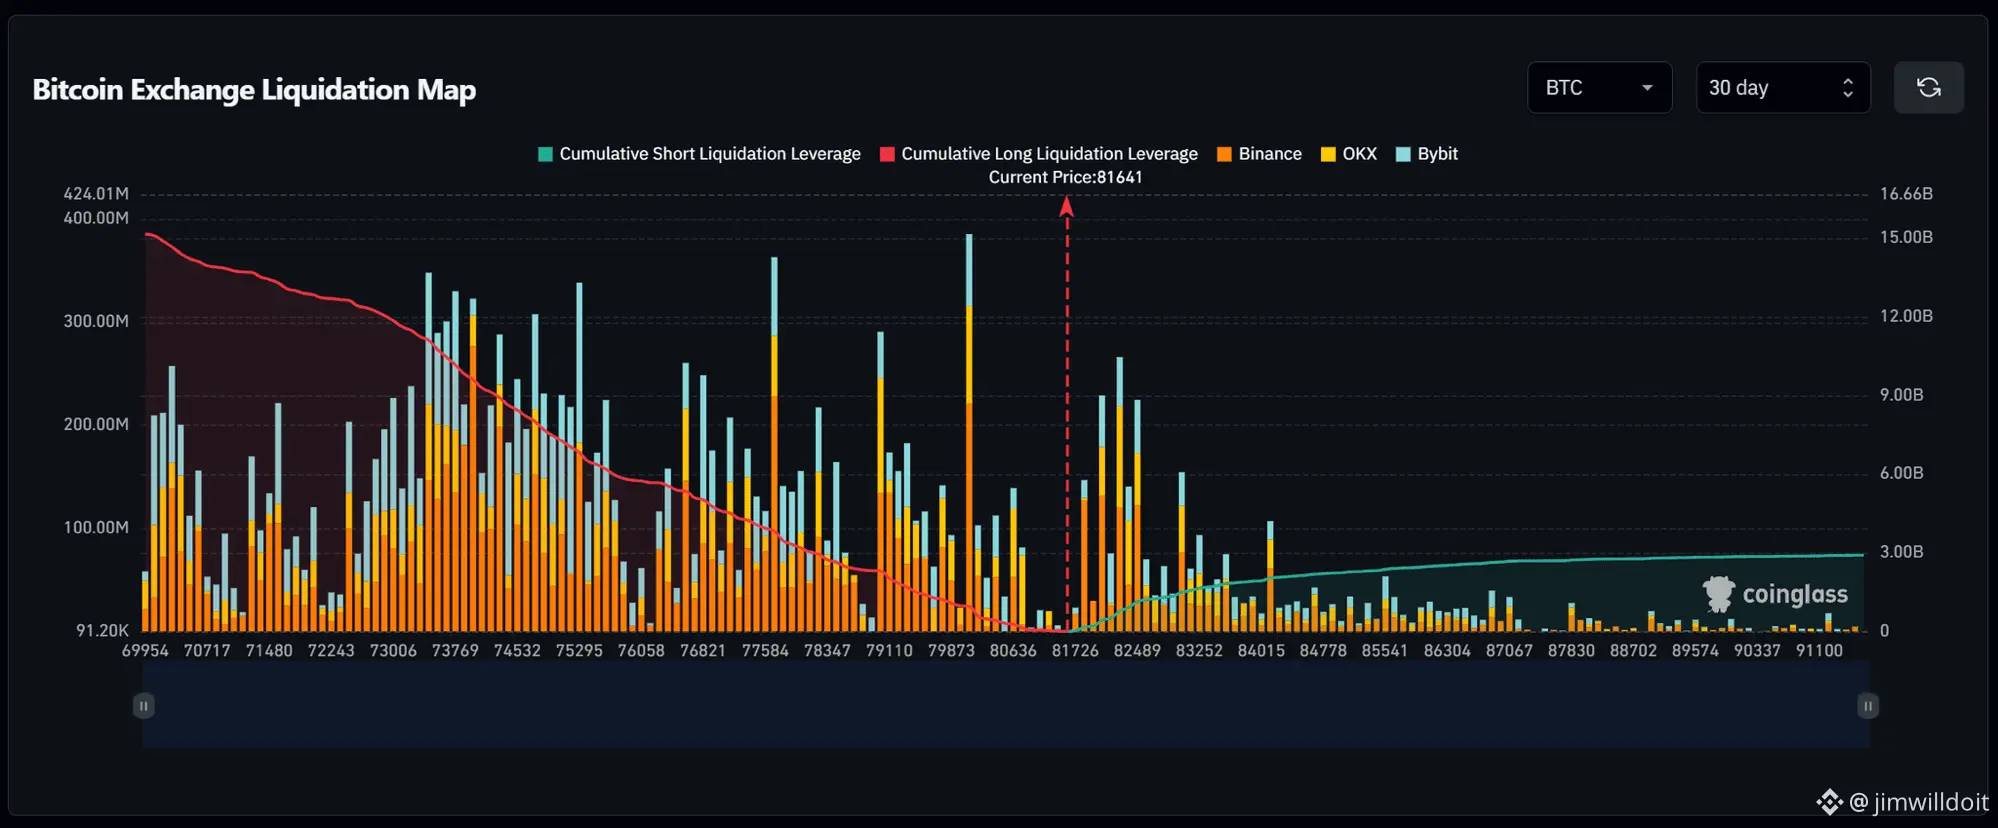
Task: Toggle the Bybit series in legend
Action: pos(1427,154)
